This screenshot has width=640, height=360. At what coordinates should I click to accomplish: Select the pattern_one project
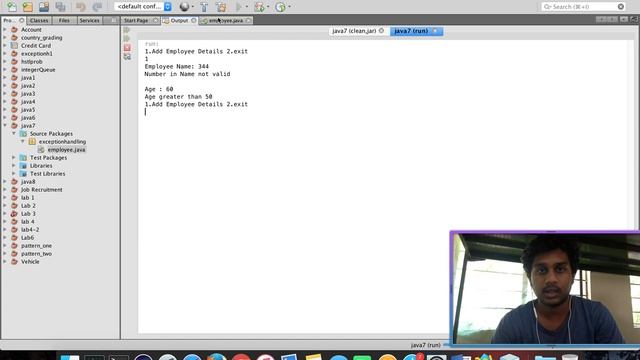36,246
